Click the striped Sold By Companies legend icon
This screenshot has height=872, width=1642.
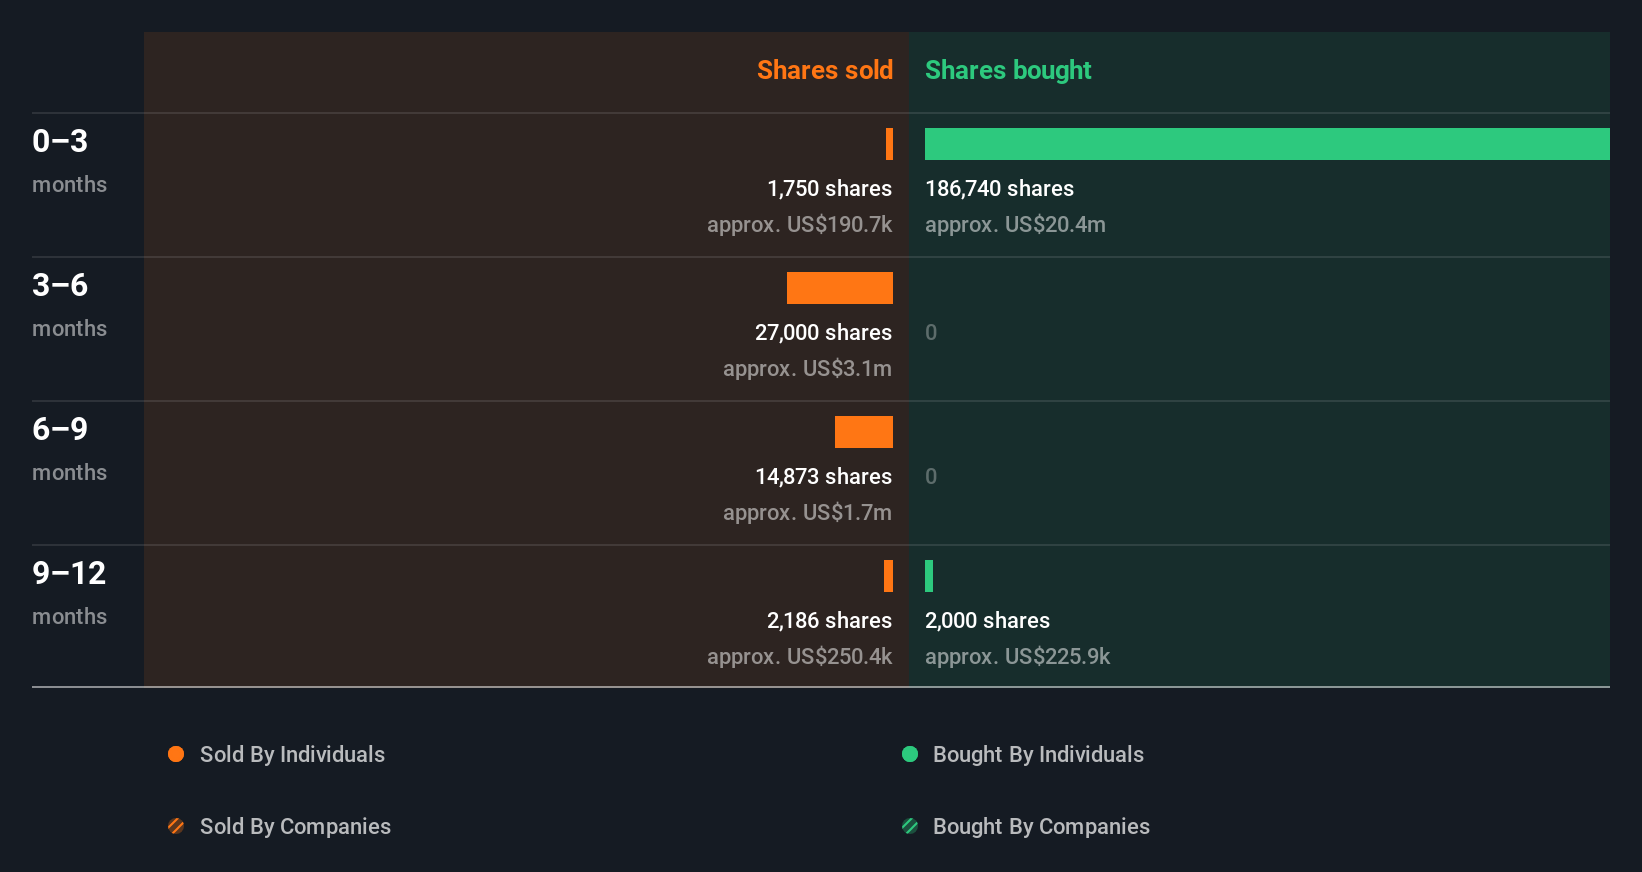pyautogui.click(x=176, y=826)
